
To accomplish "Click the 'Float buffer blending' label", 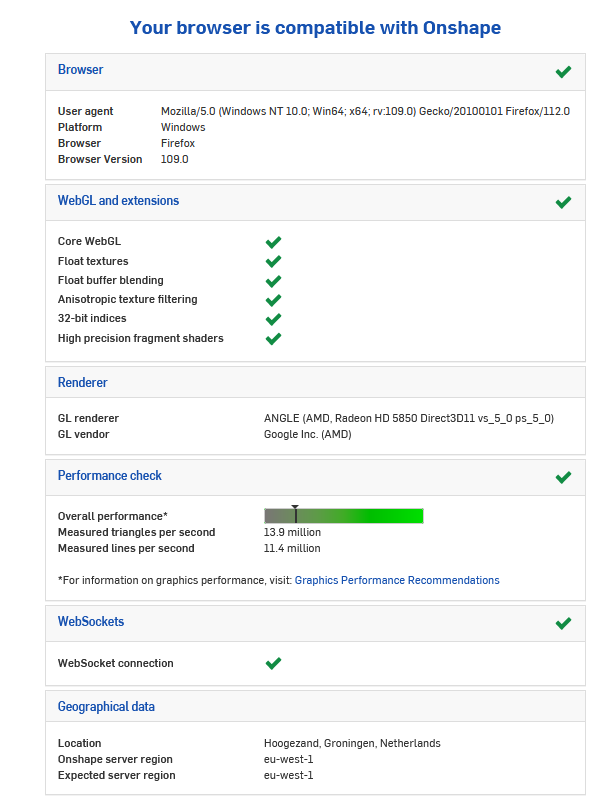I will [111, 280].
